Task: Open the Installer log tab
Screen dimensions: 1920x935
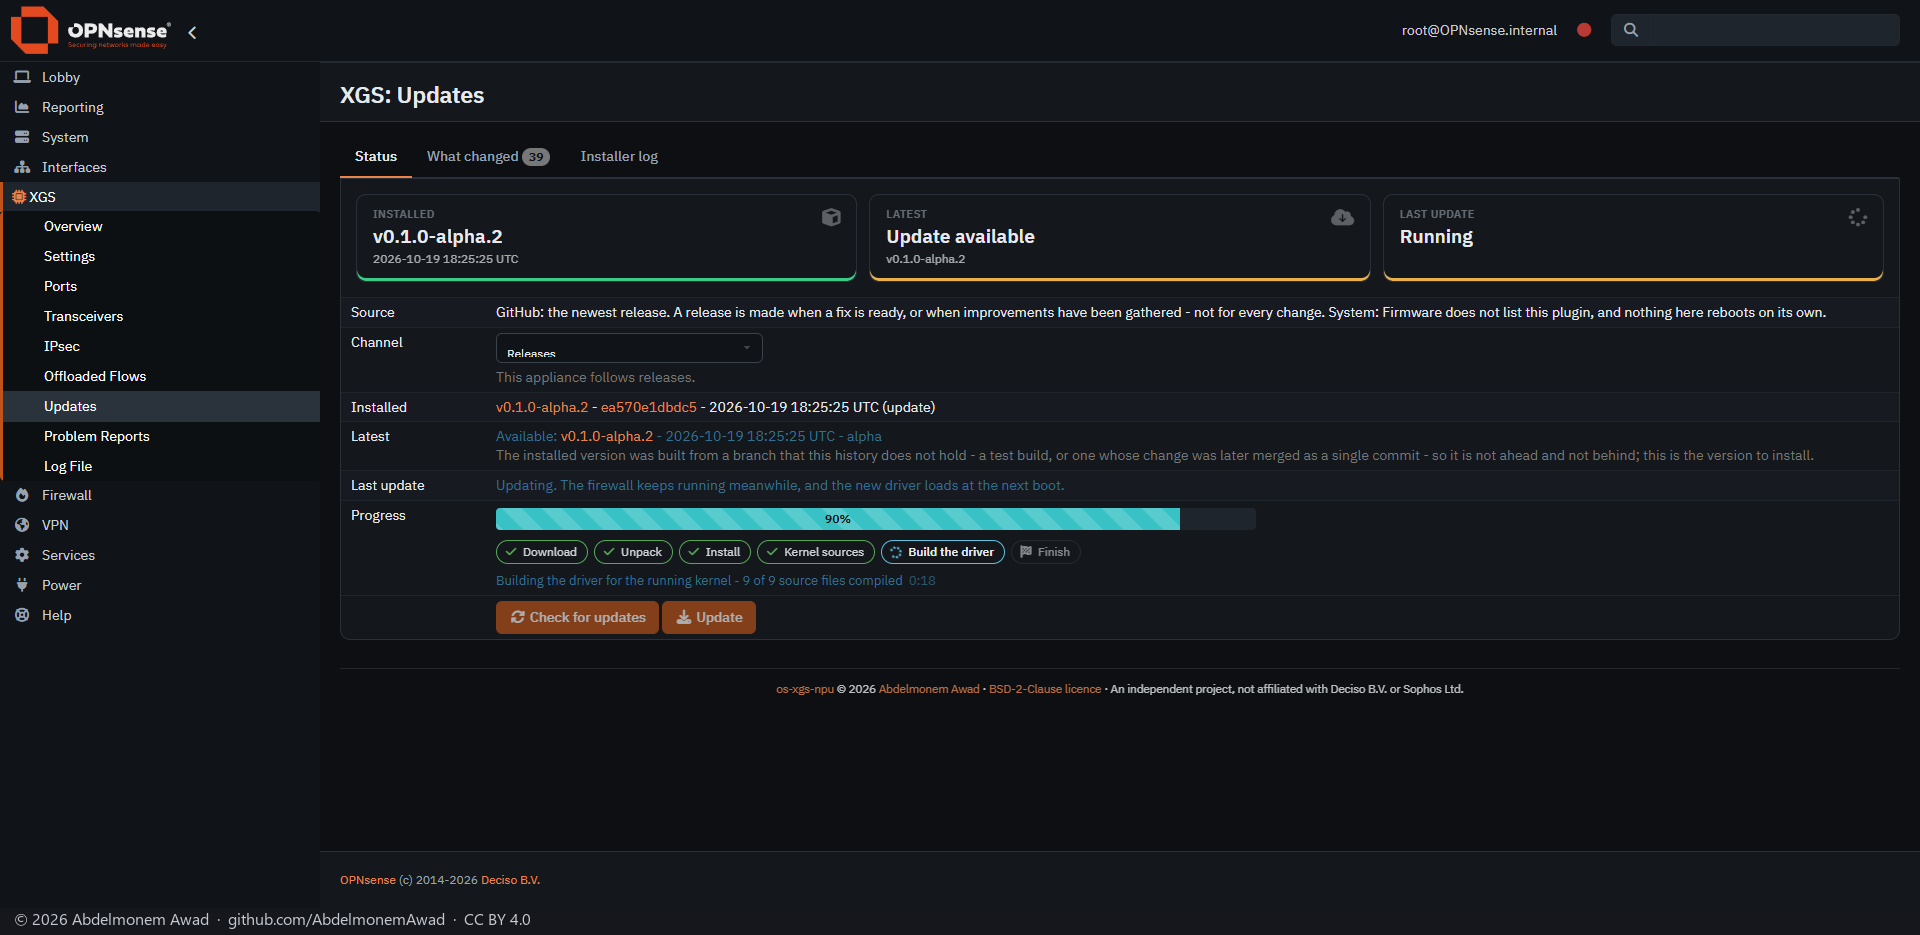Action: pyautogui.click(x=619, y=156)
